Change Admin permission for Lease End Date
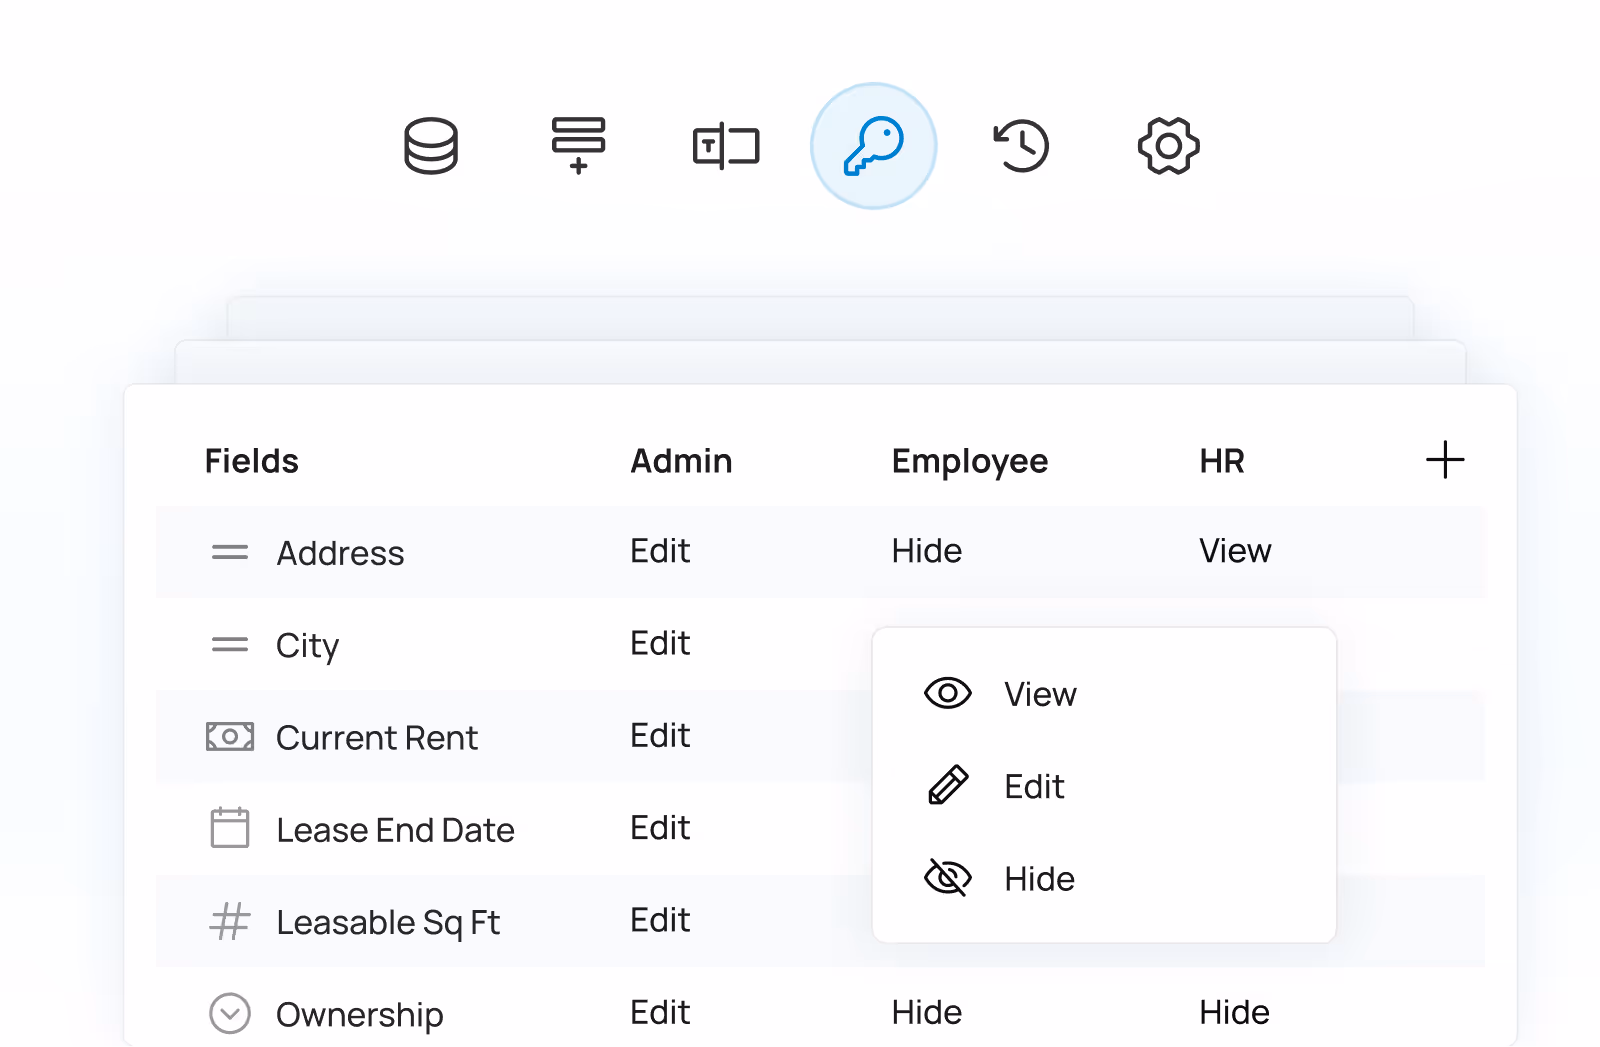 [660, 828]
